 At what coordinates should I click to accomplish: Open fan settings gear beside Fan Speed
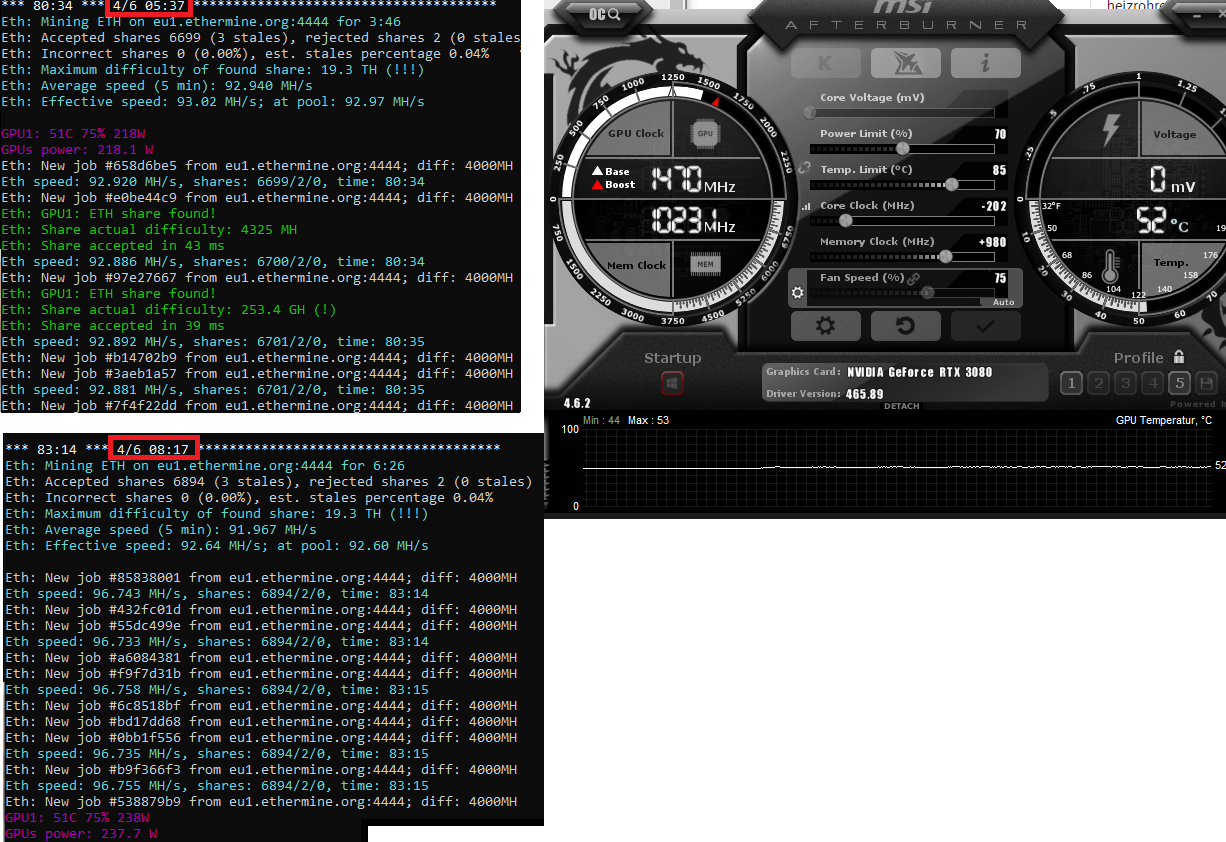pos(797,293)
